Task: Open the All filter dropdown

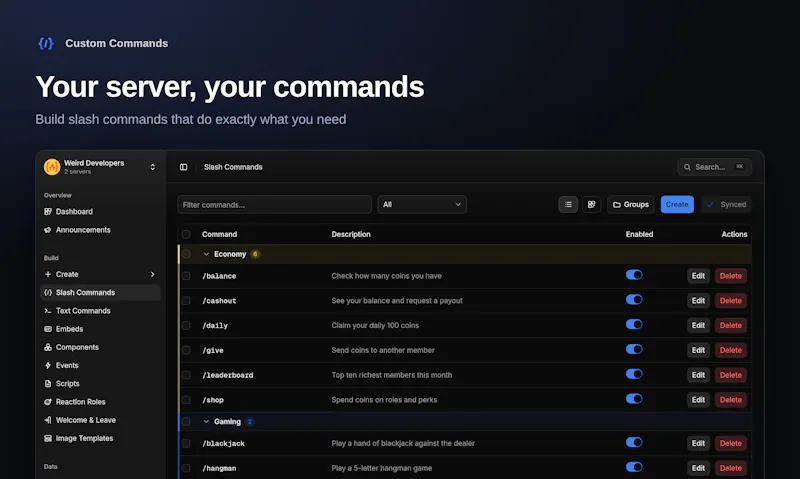Action: [421, 205]
